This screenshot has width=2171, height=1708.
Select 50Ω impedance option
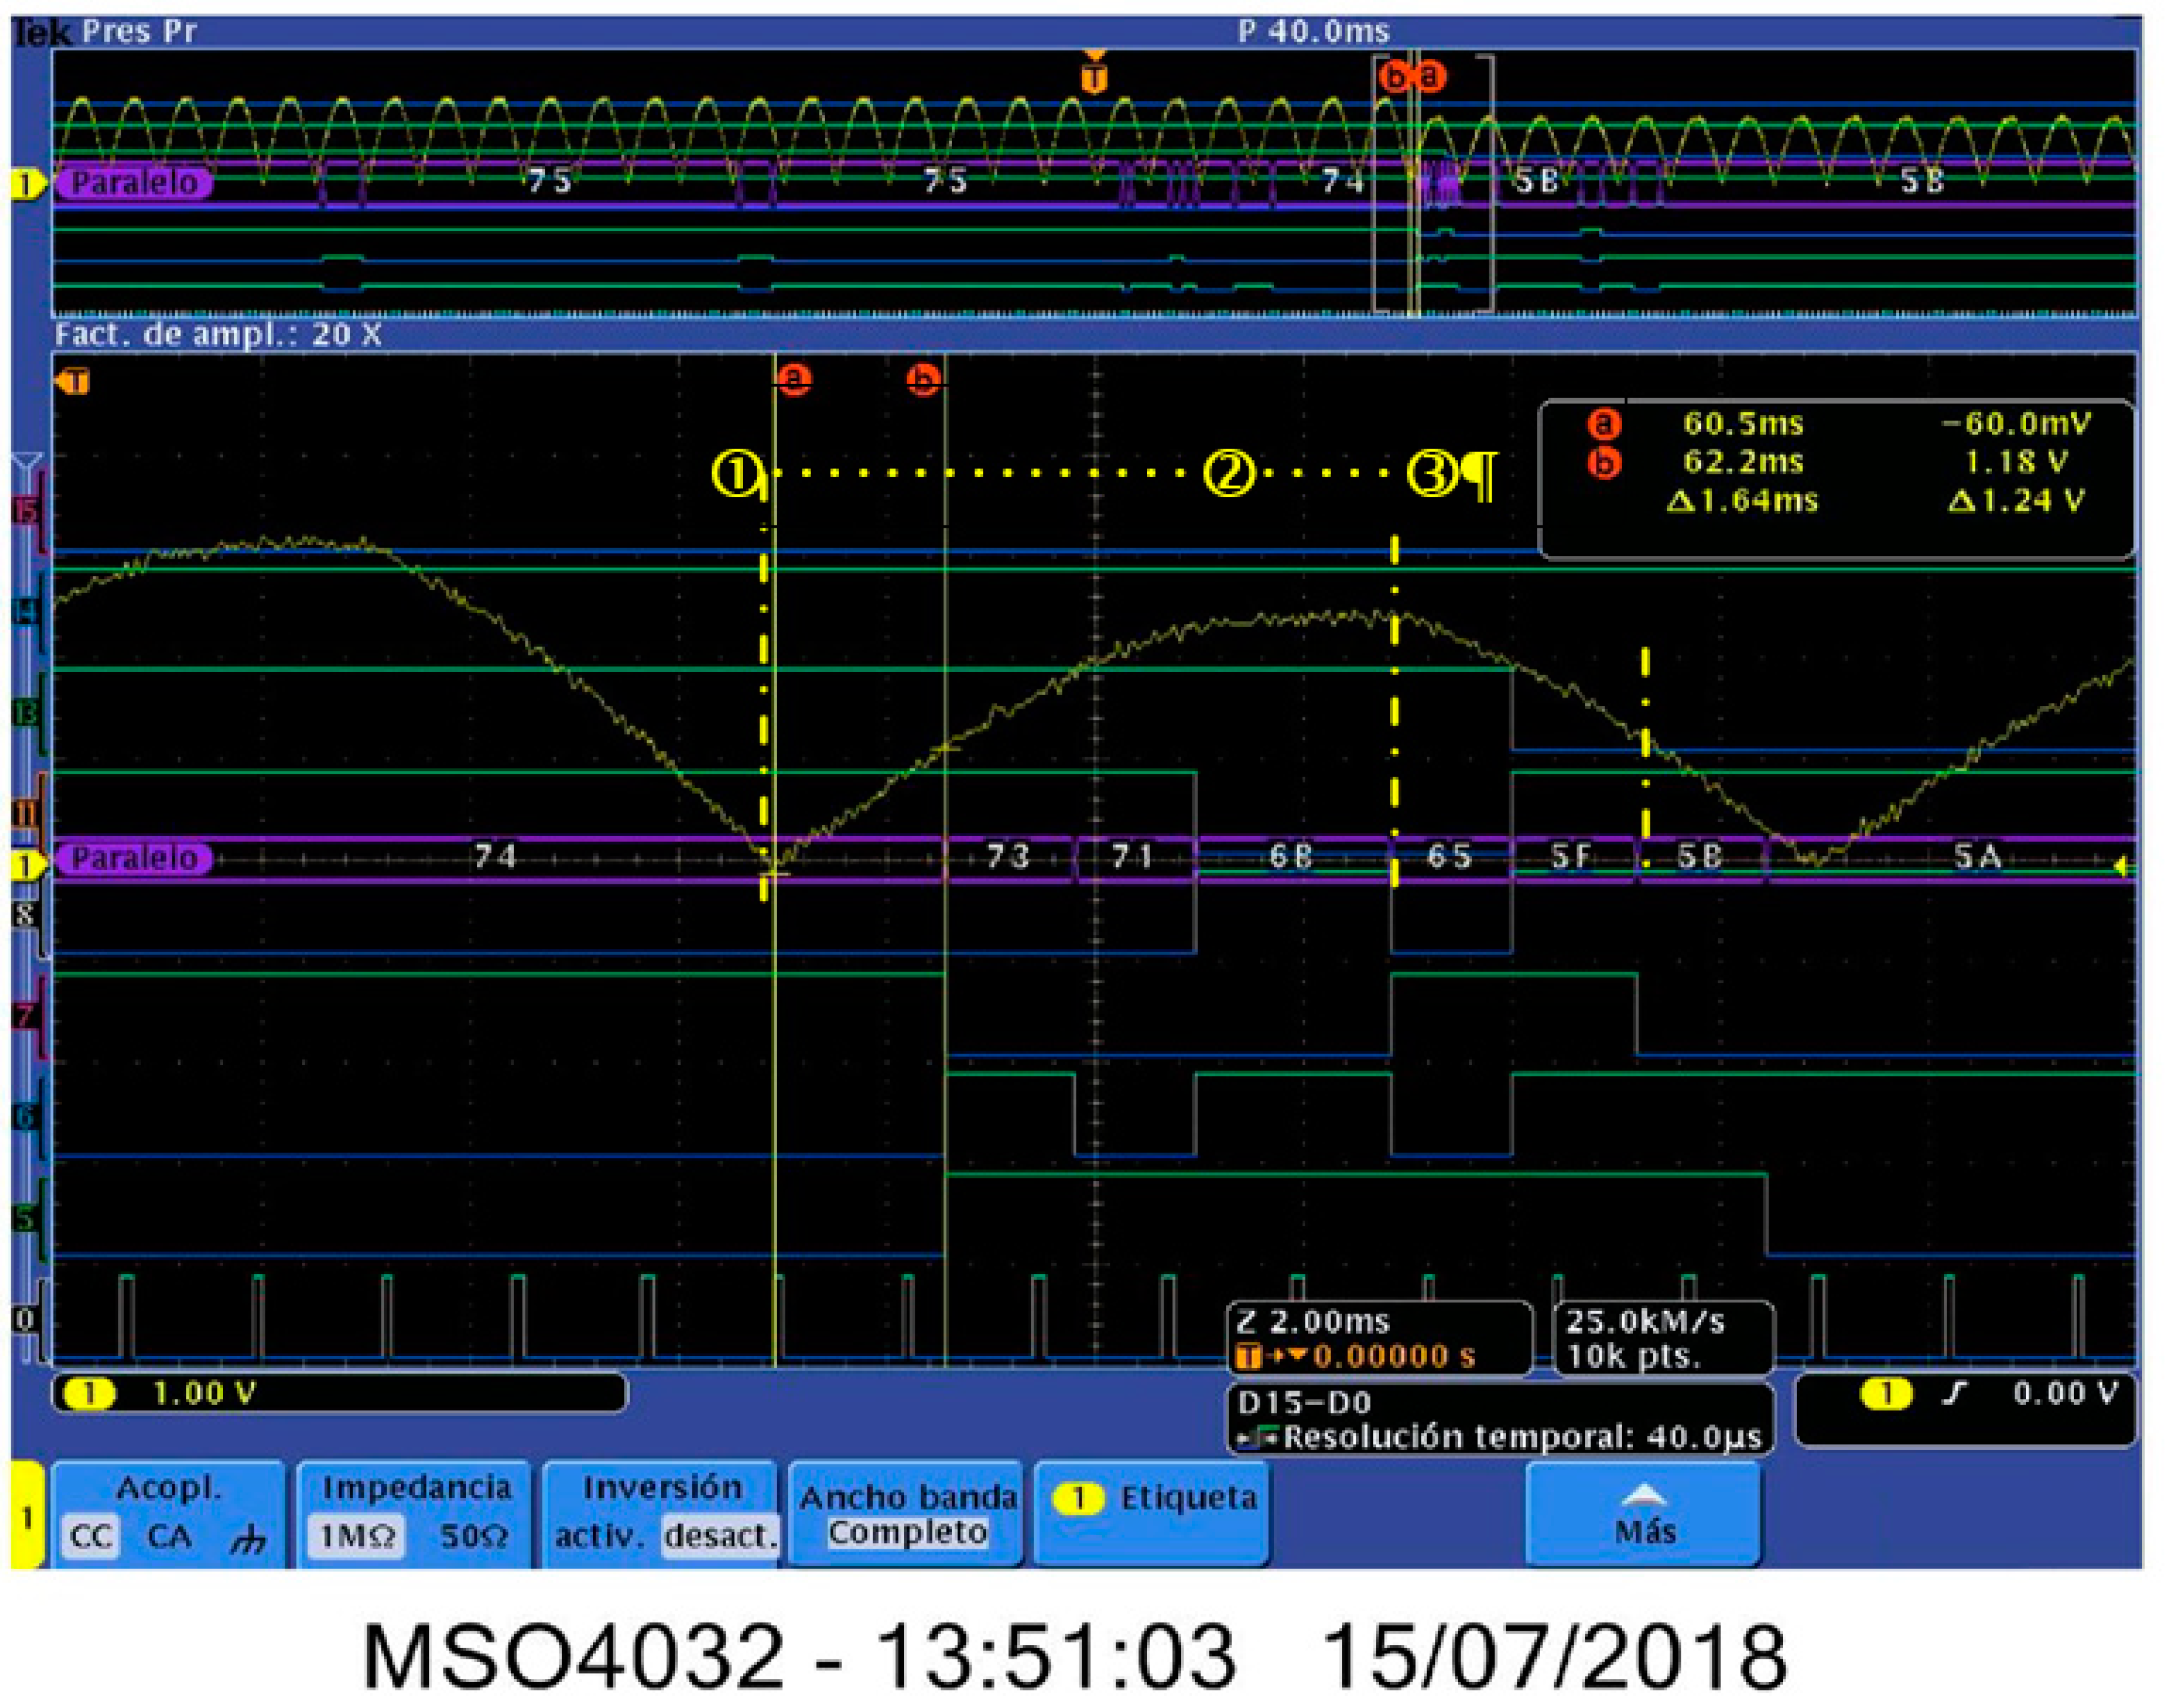[x=473, y=1535]
